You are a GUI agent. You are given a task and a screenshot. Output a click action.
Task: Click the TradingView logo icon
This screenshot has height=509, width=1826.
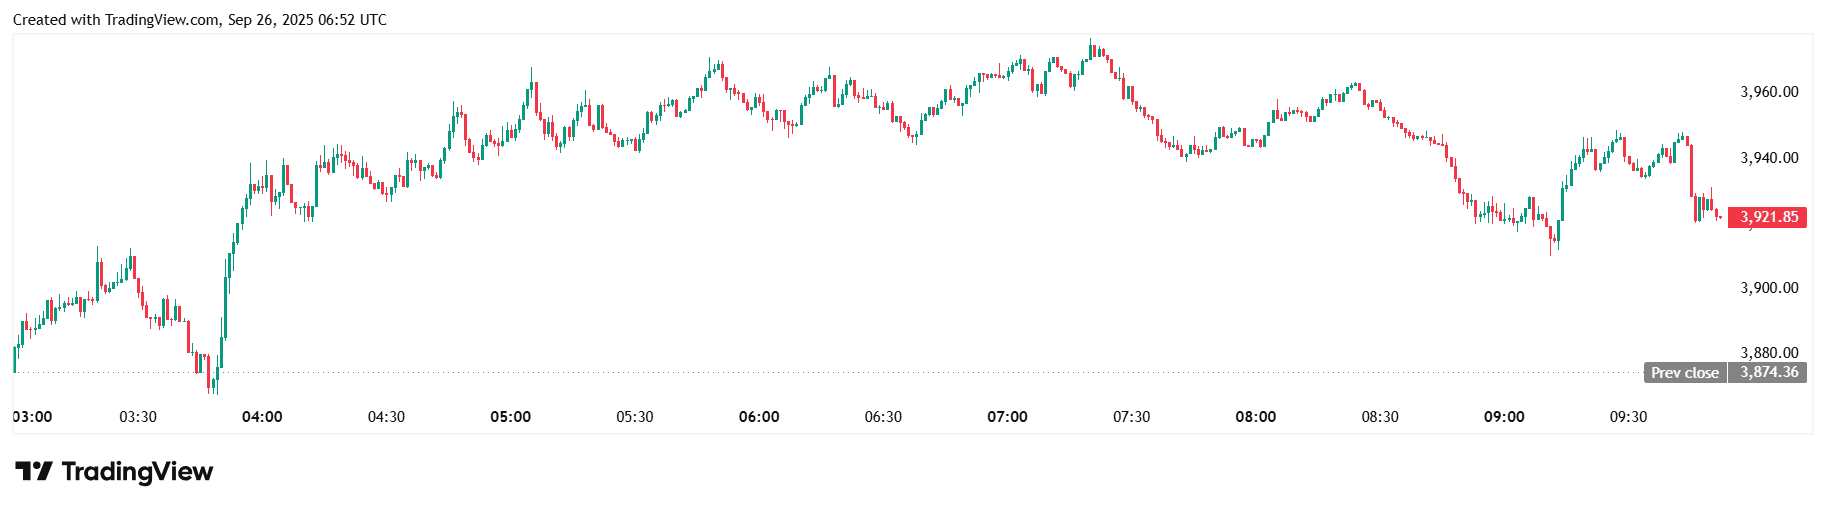pos(33,471)
